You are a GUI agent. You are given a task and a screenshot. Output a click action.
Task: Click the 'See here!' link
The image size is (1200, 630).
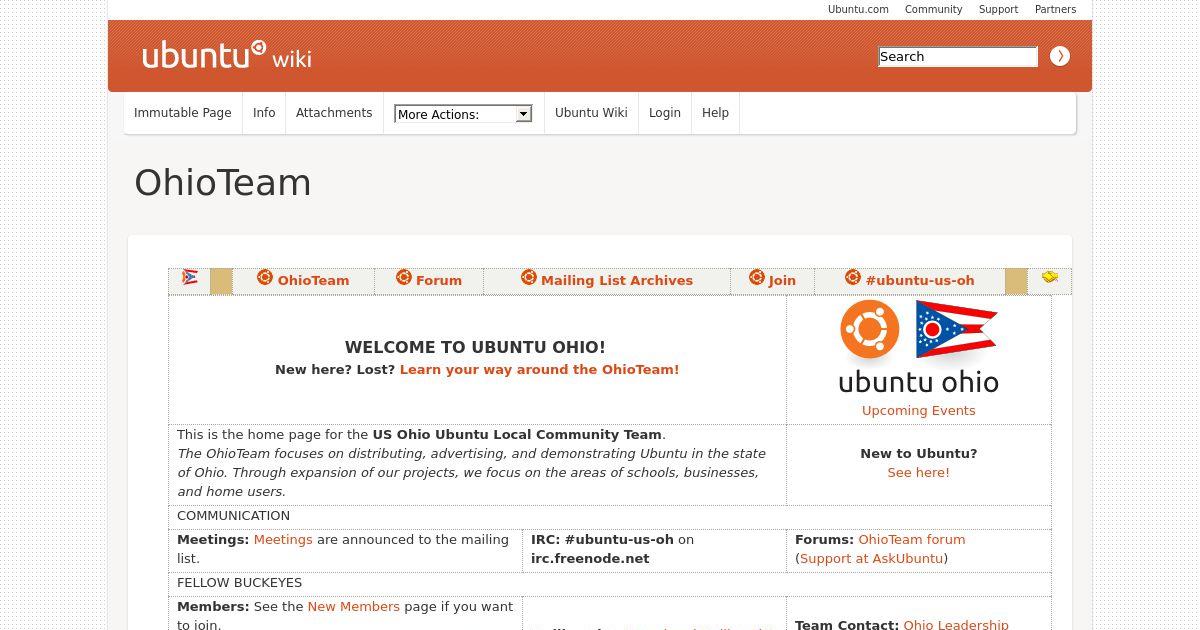[x=919, y=473]
